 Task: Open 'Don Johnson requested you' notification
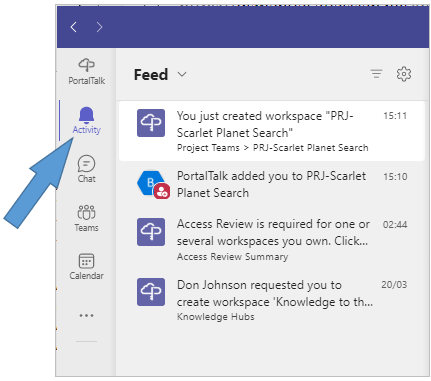[275, 293]
